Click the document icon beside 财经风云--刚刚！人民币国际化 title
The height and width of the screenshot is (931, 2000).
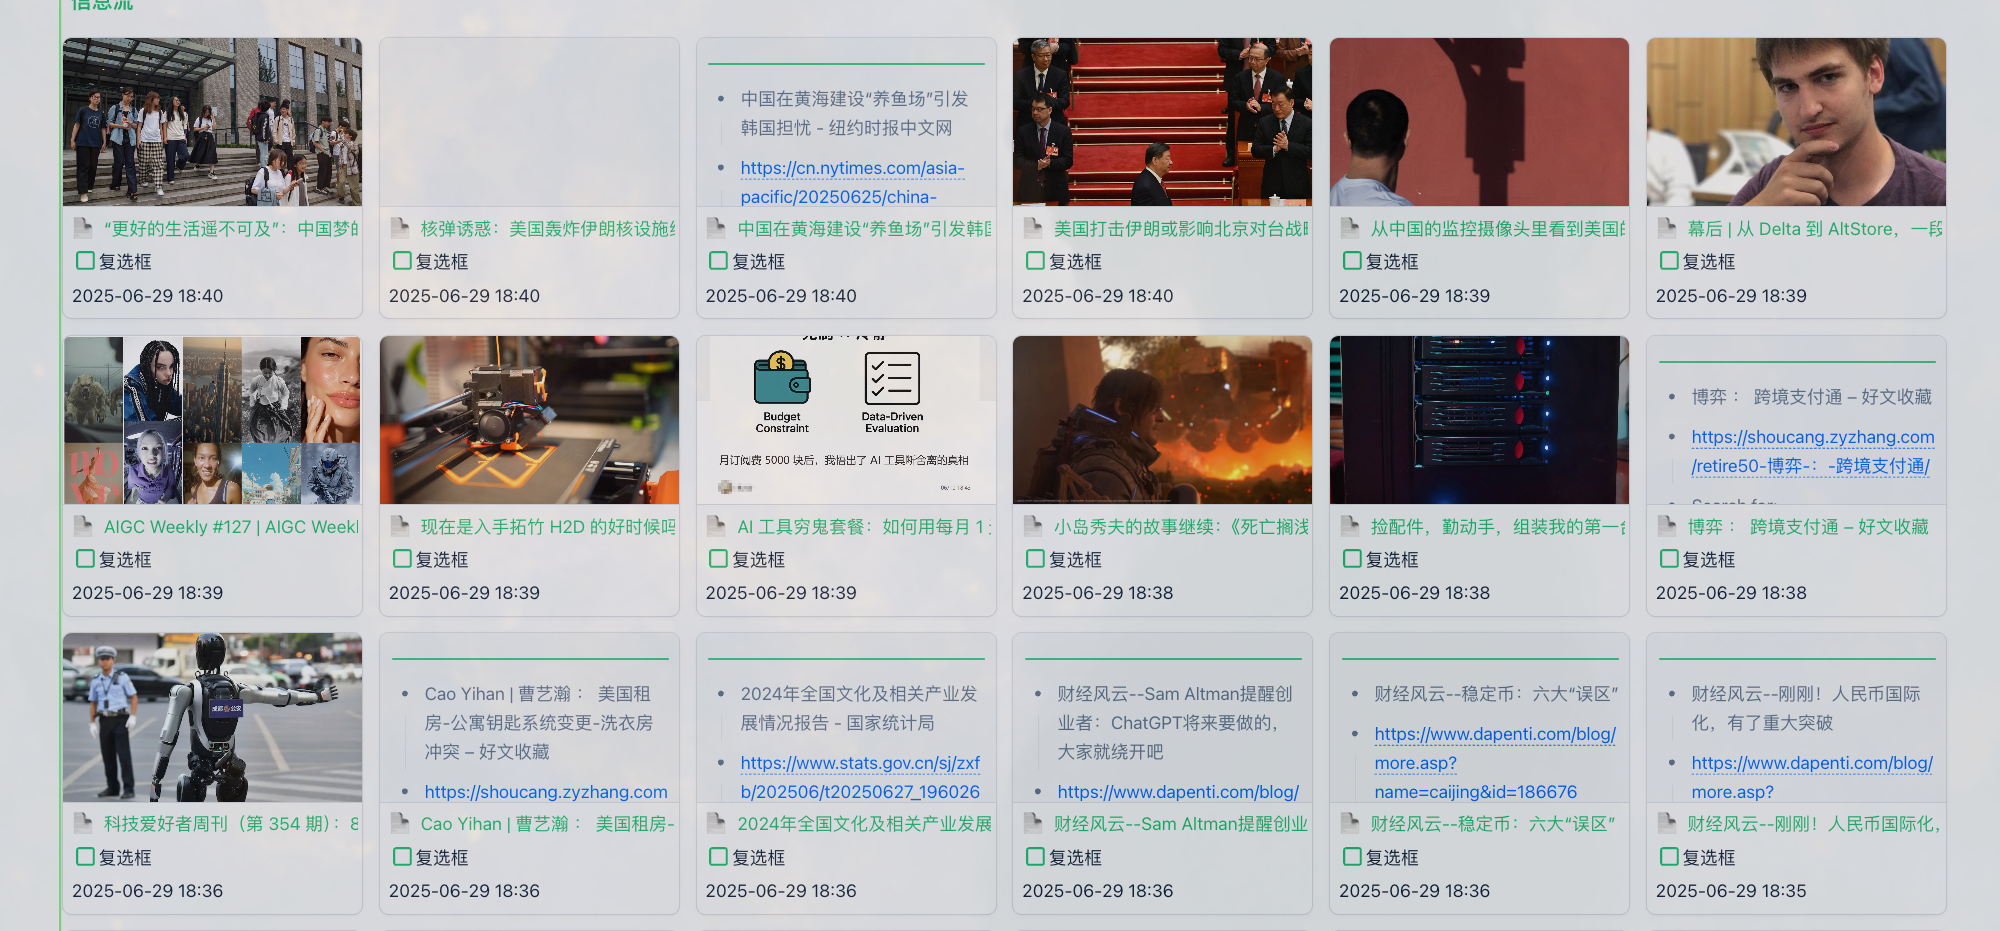coord(1668,823)
